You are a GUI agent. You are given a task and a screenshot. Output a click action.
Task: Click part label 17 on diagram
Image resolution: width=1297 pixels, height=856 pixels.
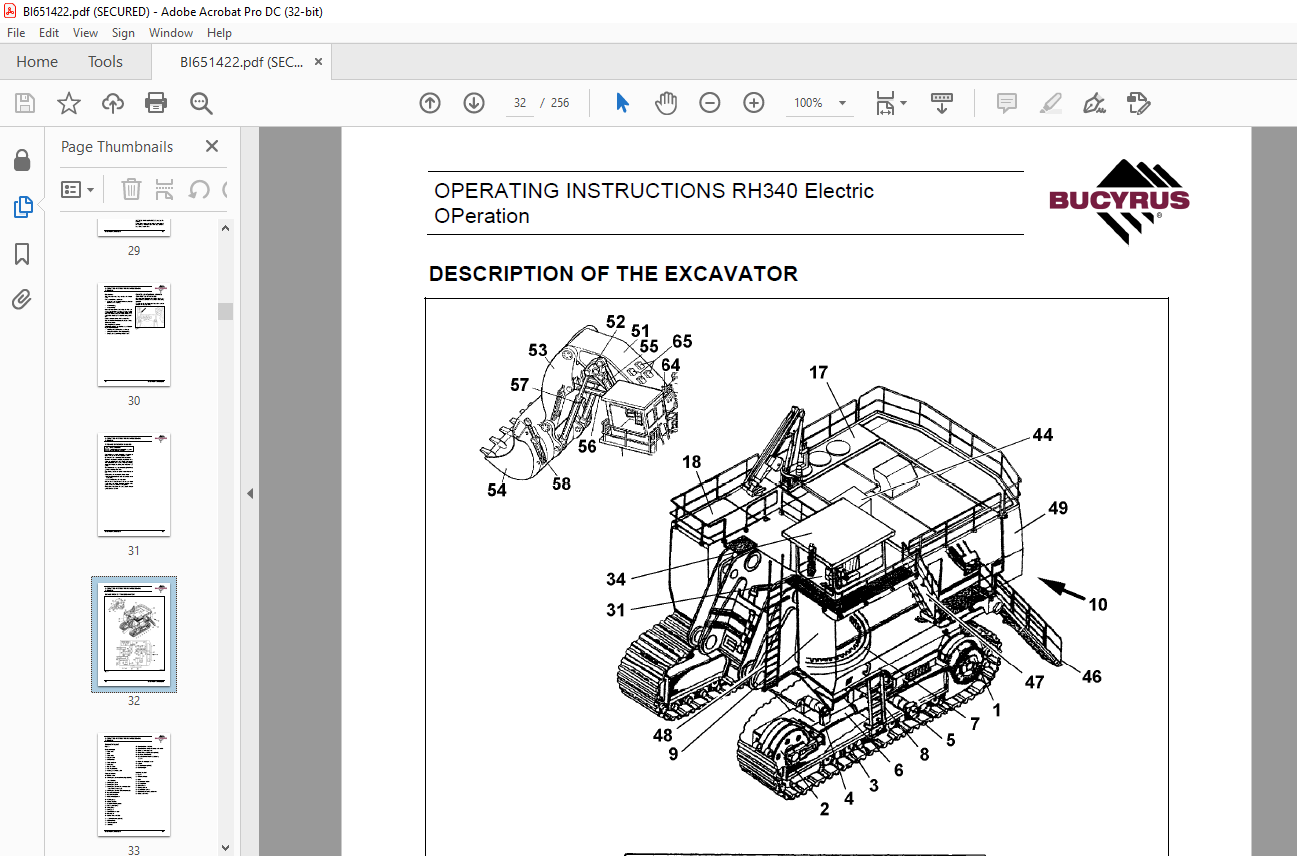click(x=819, y=373)
